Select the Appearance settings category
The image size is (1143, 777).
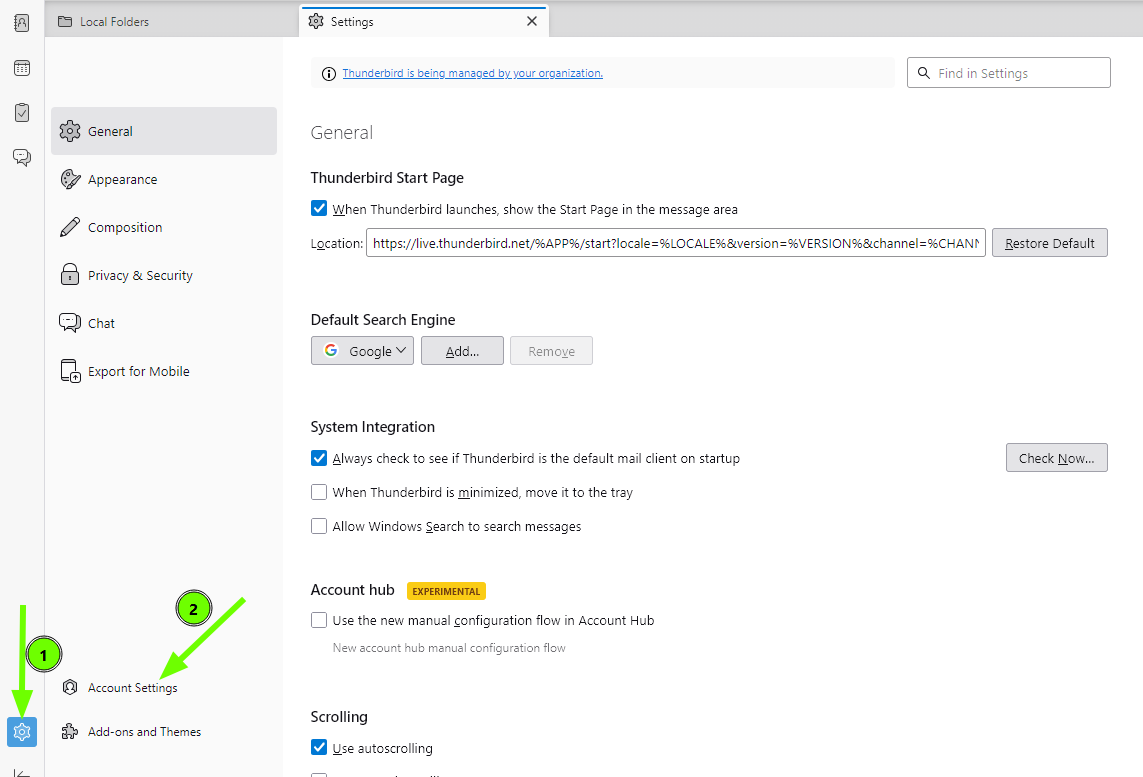[x=164, y=179]
